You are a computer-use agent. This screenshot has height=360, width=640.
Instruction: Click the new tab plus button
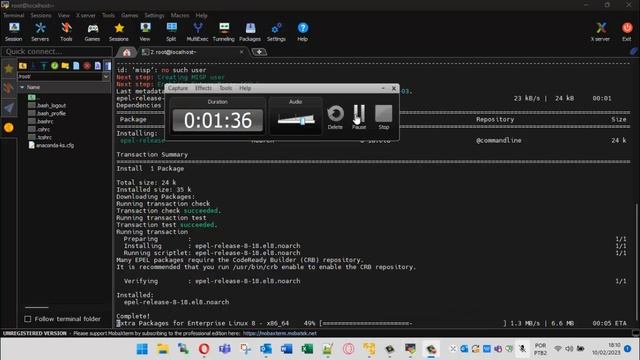[x=259, y=52]
